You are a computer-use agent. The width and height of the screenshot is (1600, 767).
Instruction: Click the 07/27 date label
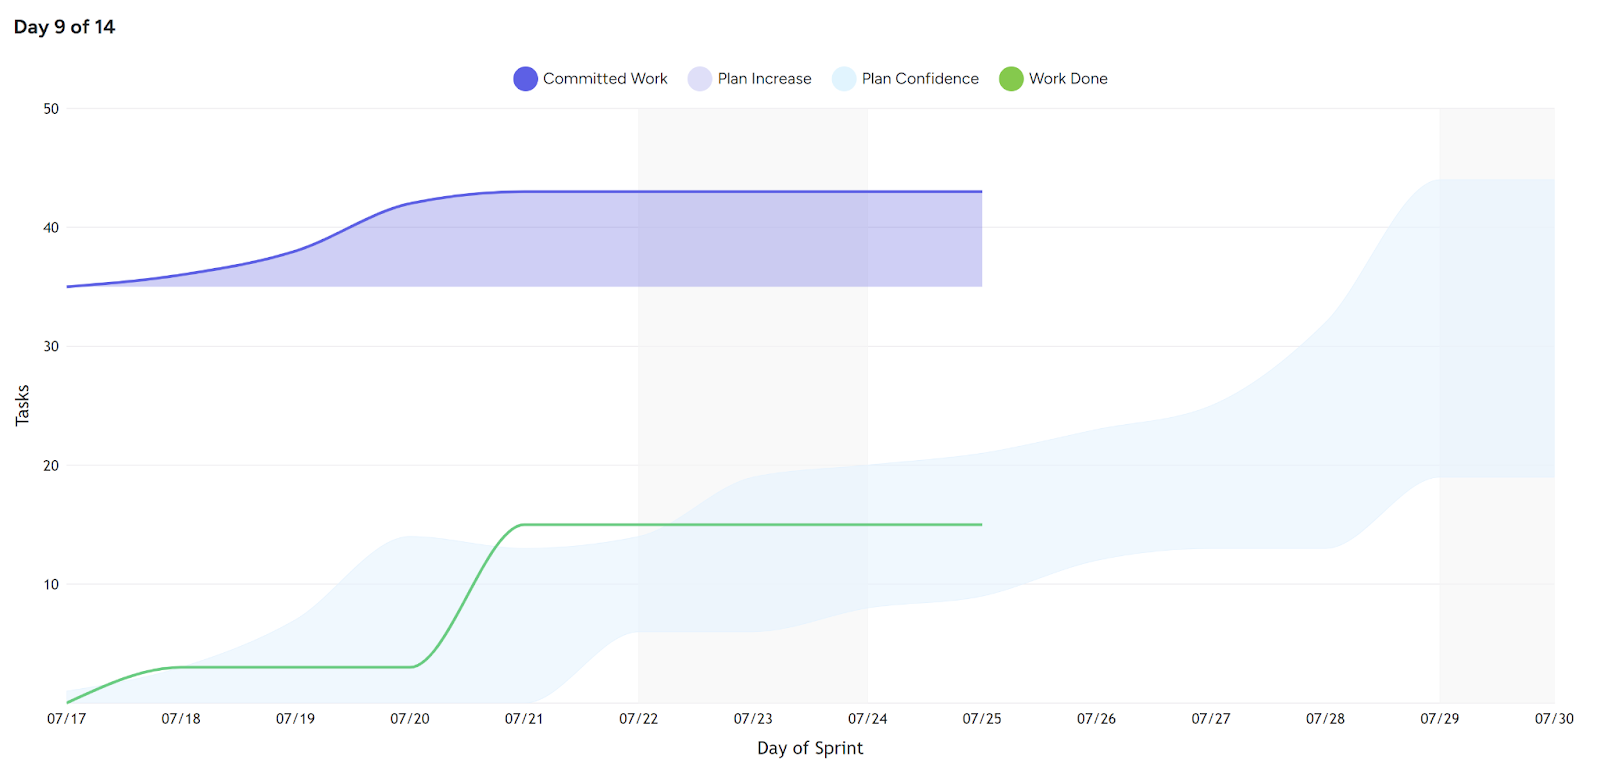point(1211,719)
